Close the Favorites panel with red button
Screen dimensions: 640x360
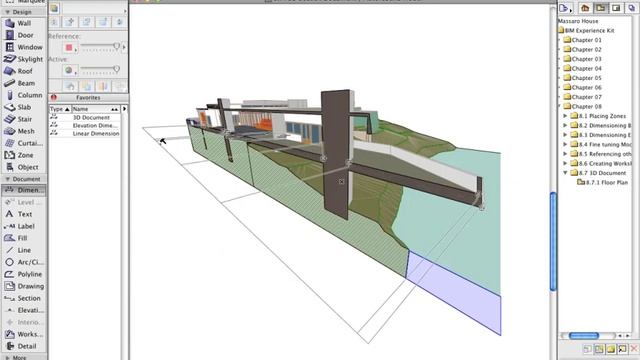tap(53, 98)
